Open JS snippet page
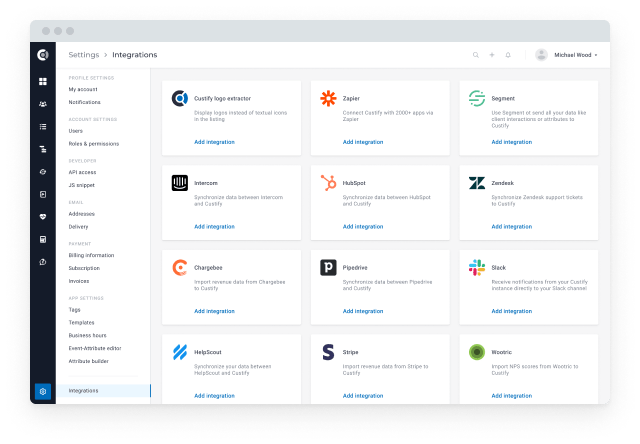Image resolution: width=640 pixels, height=444 pixels. pos(82,185)
